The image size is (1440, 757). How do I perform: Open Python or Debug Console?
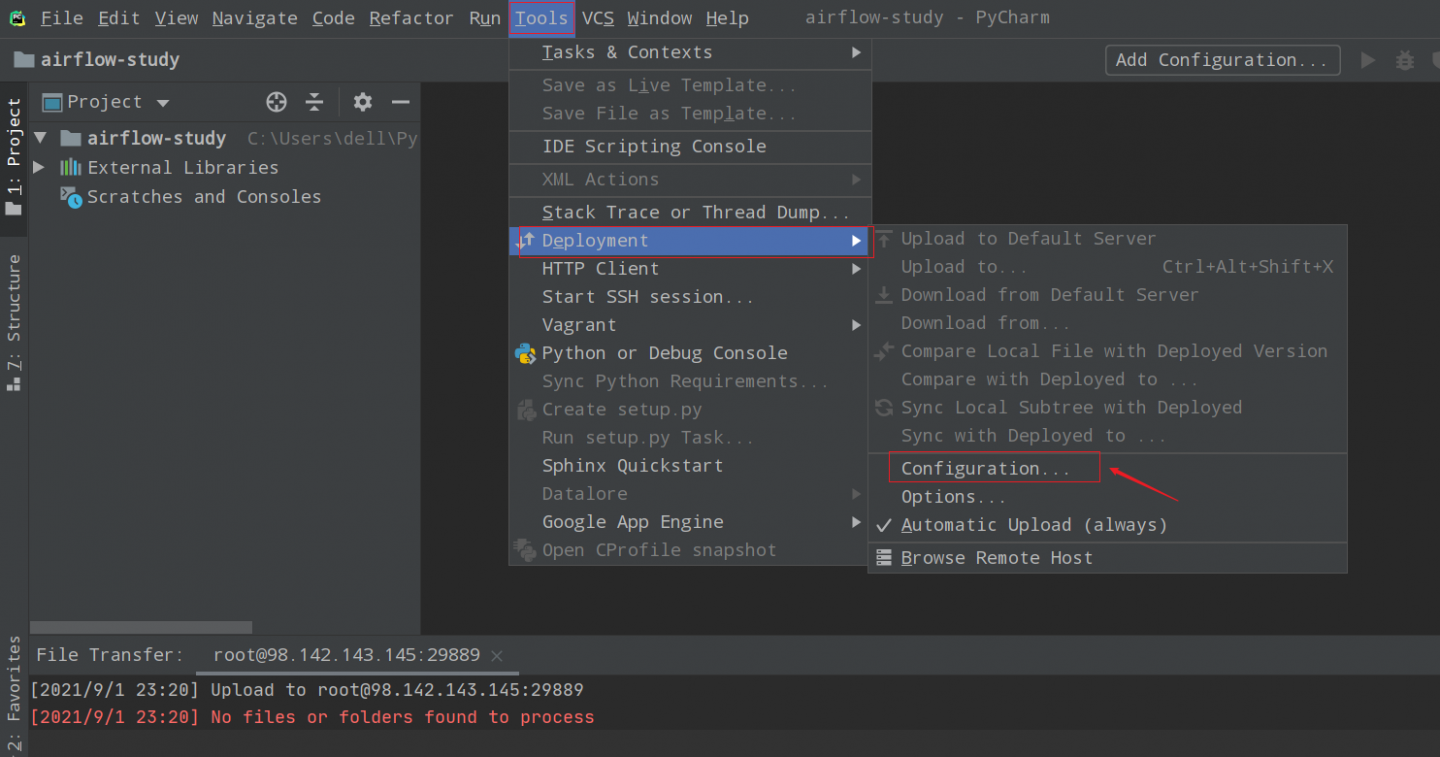(x=664, y=353)
